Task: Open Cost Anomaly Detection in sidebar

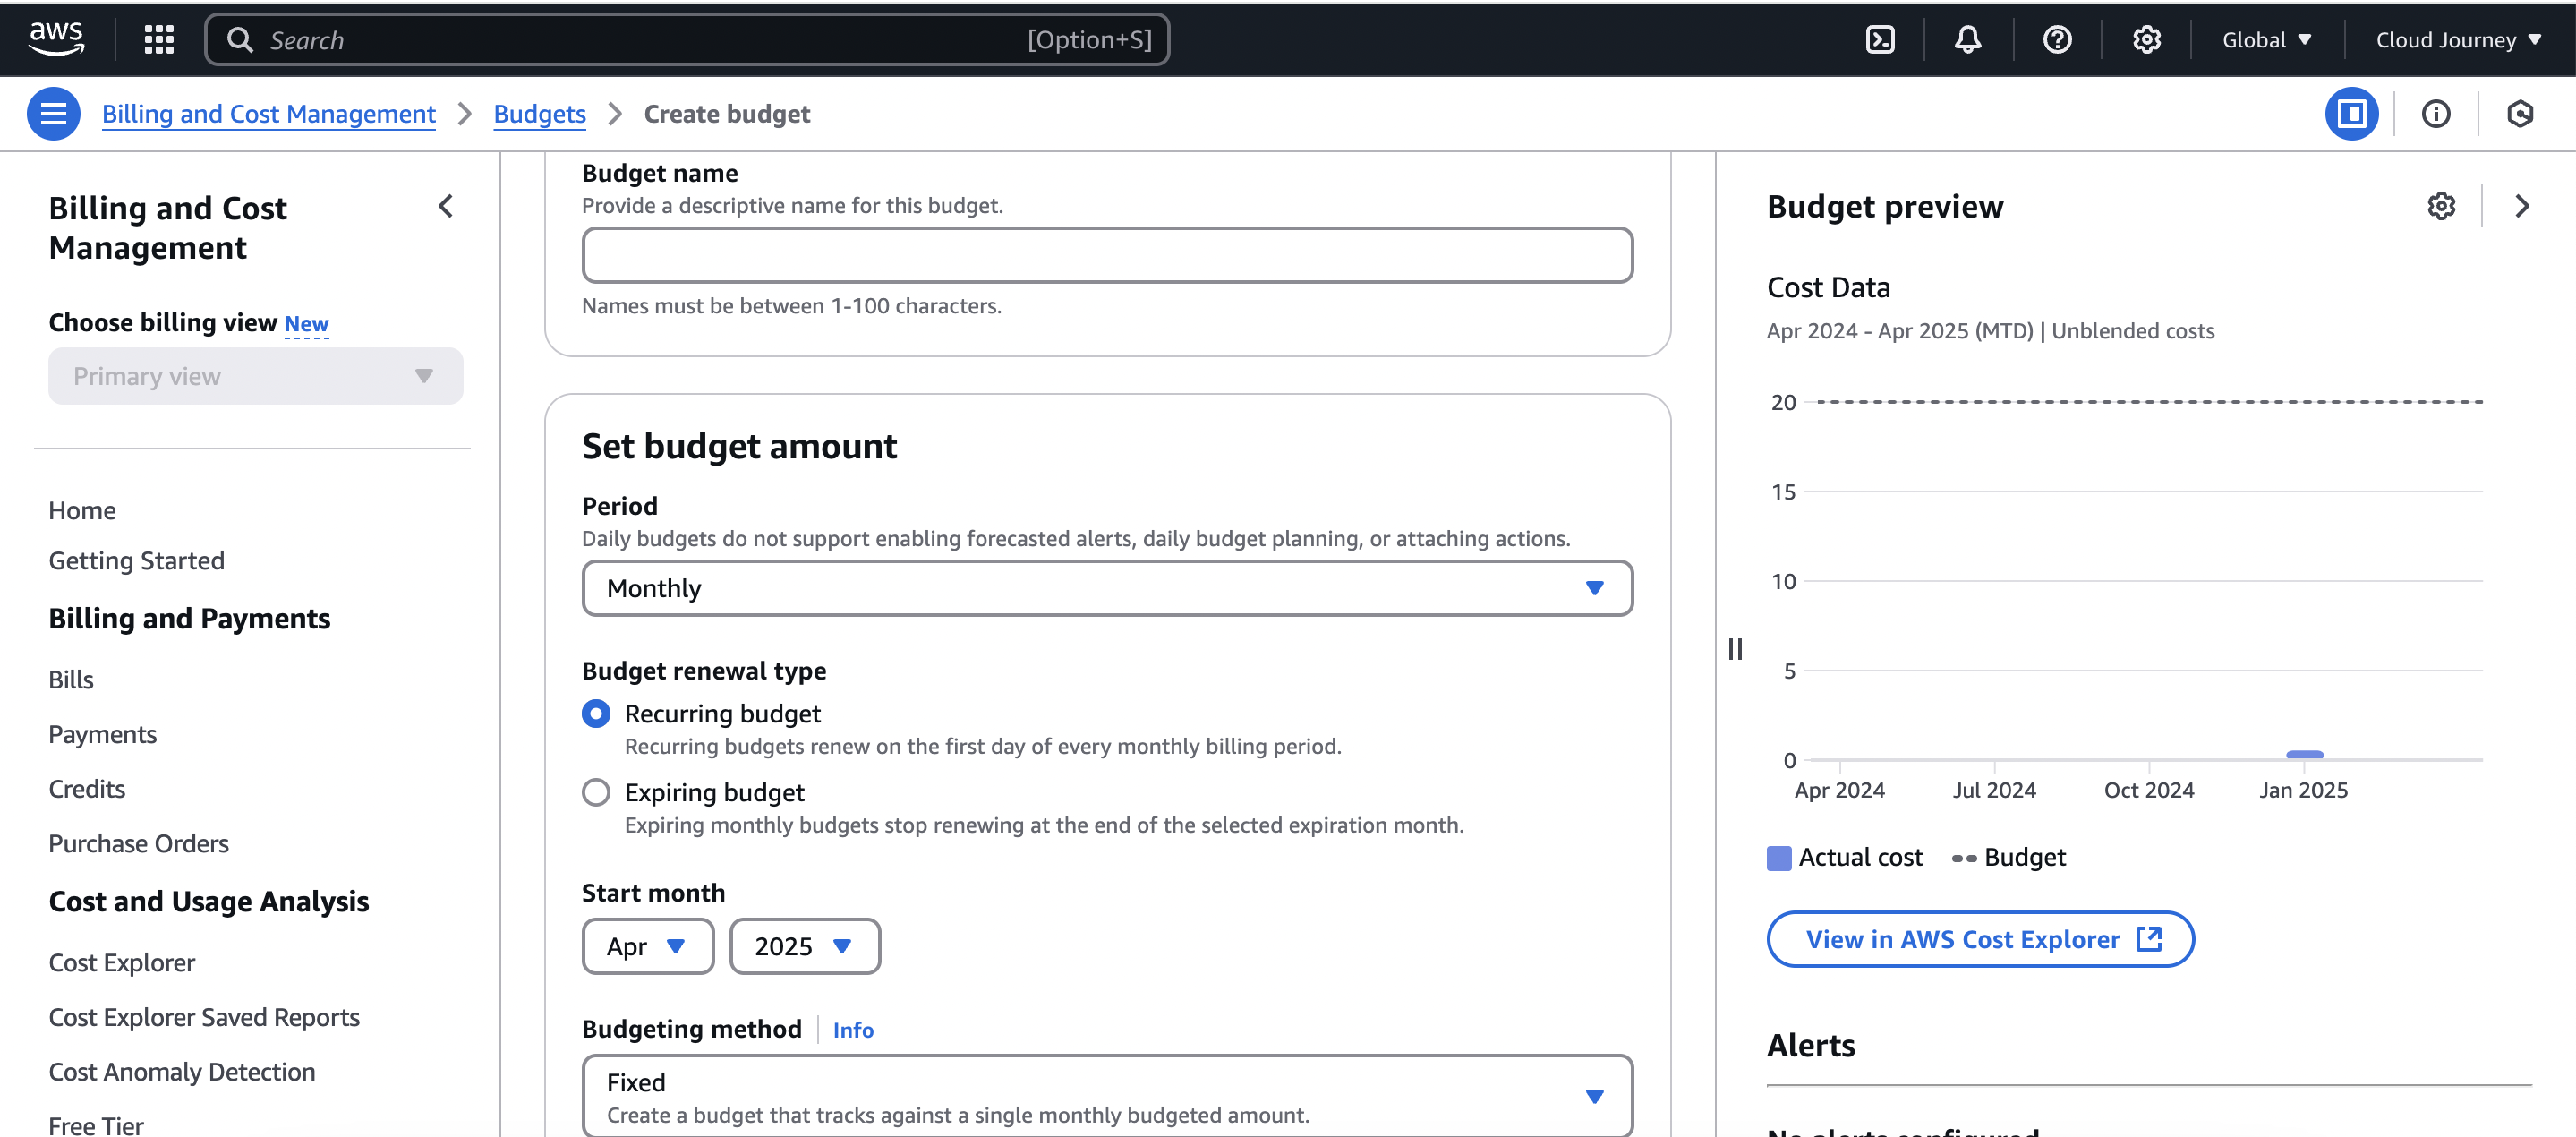Action: 182,1071
